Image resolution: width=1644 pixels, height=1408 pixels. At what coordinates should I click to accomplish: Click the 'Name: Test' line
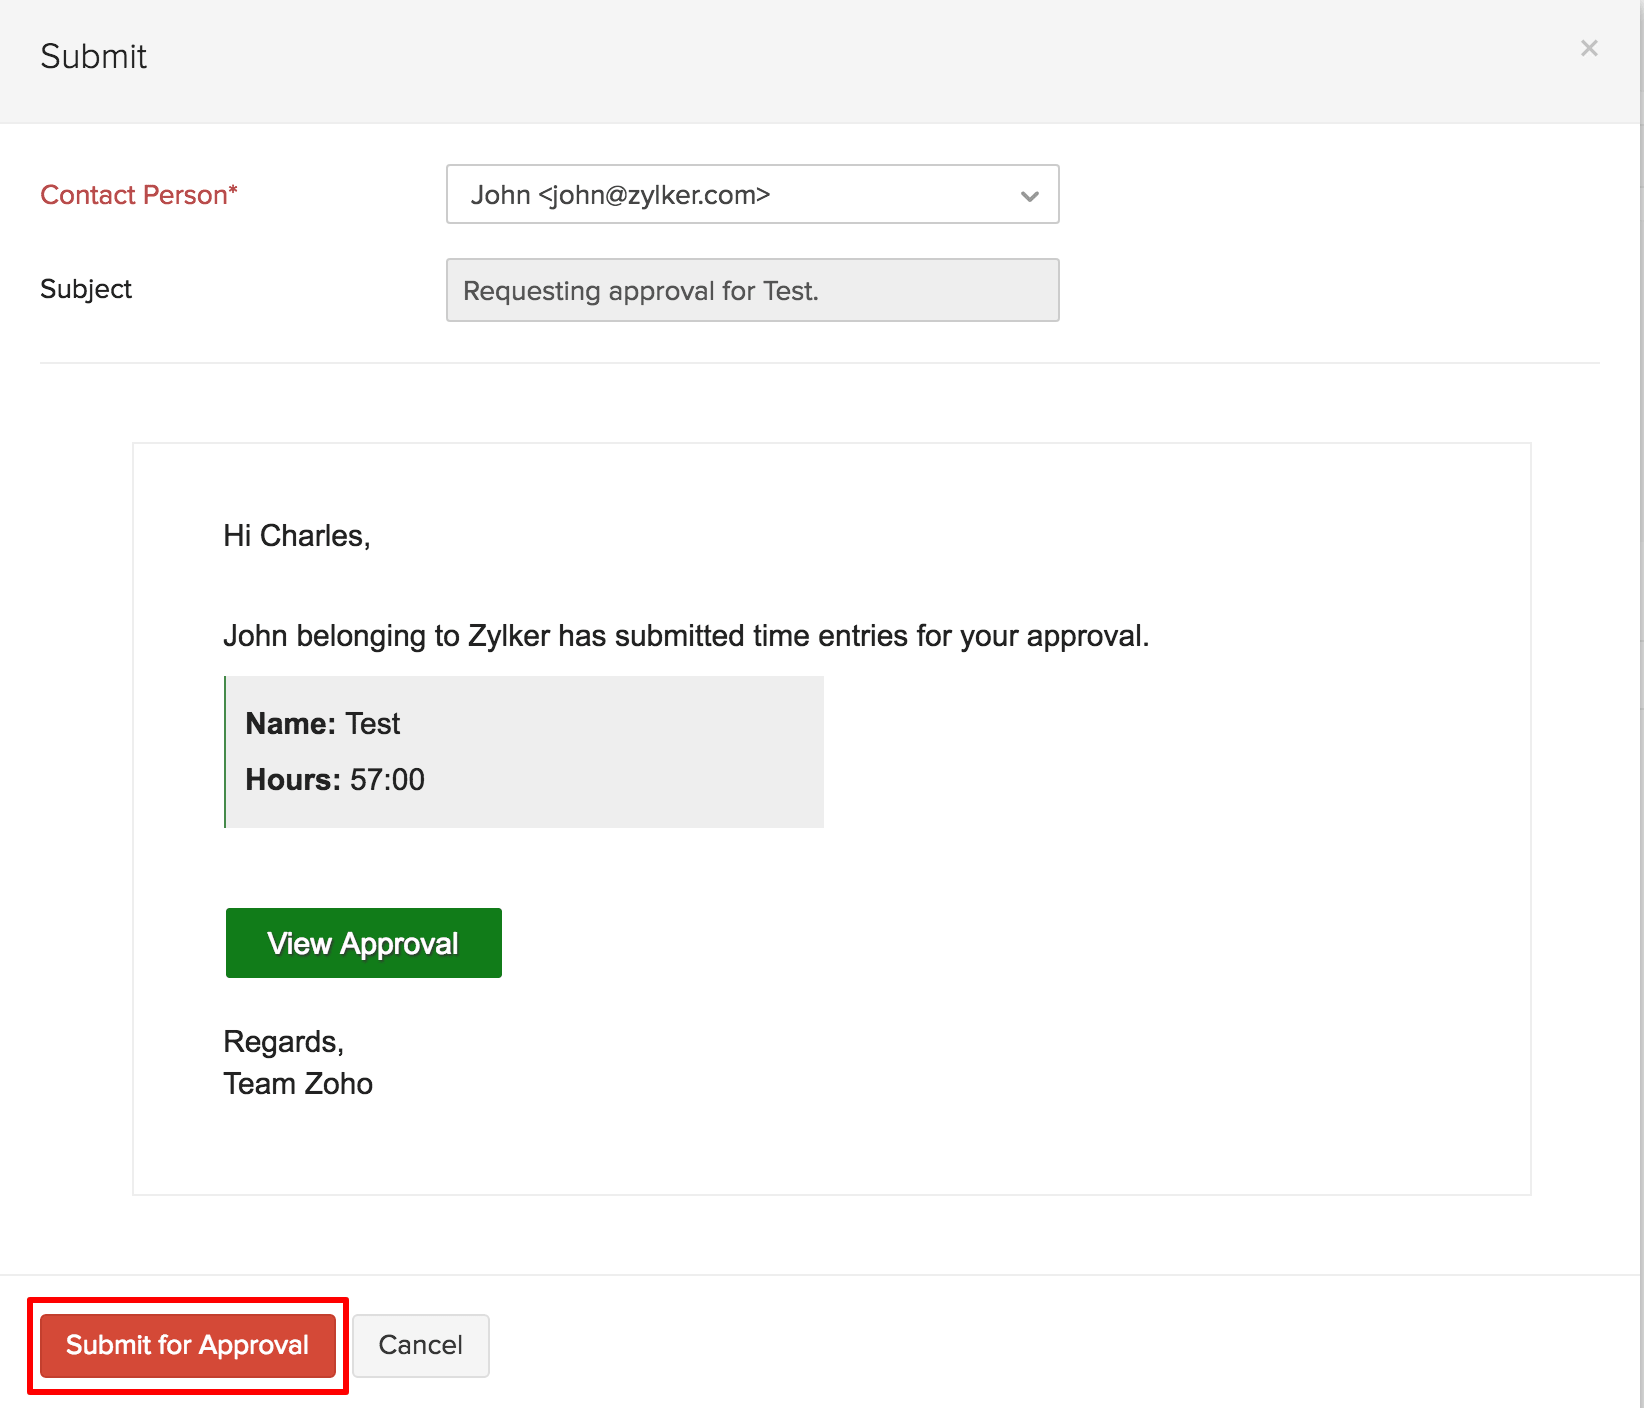(322, 723)
